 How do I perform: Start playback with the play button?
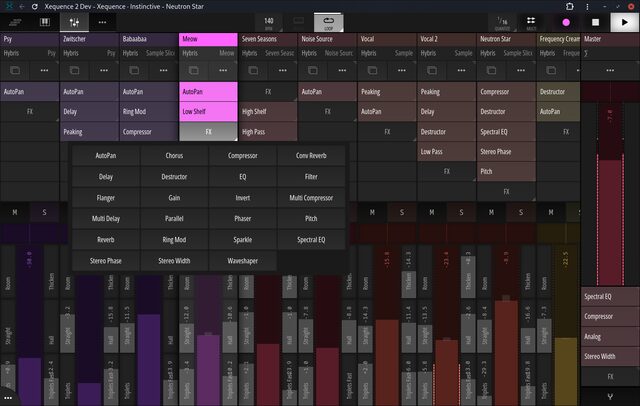624,22
